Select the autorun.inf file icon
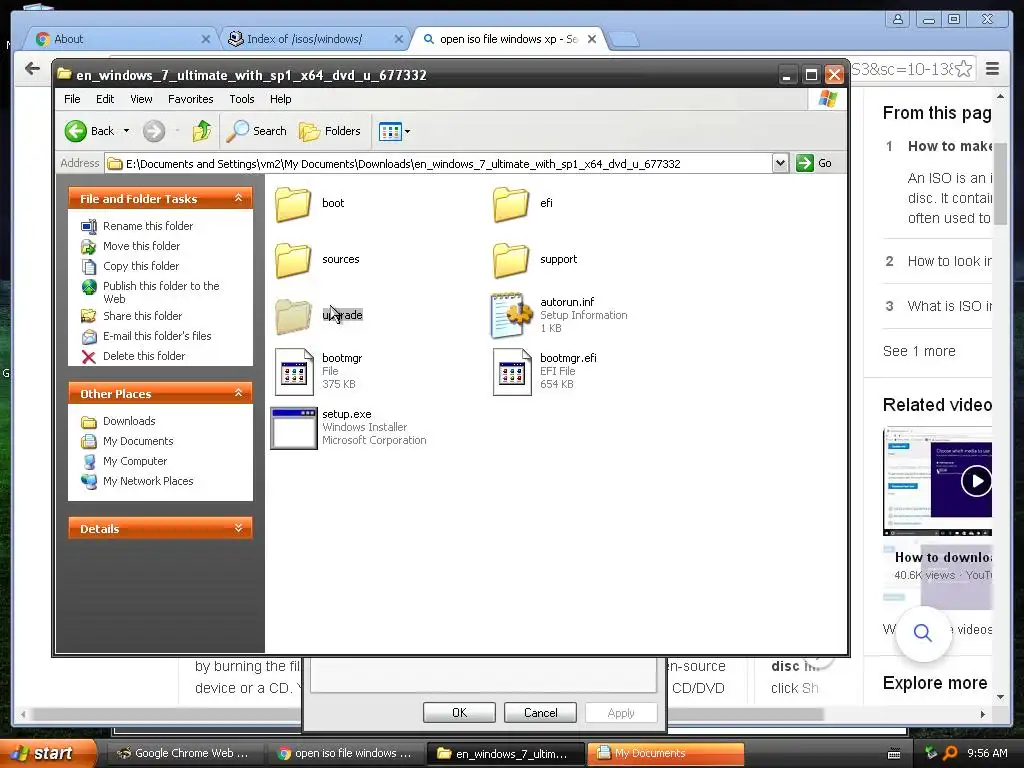1024x768 pixels. coord(511,315)
